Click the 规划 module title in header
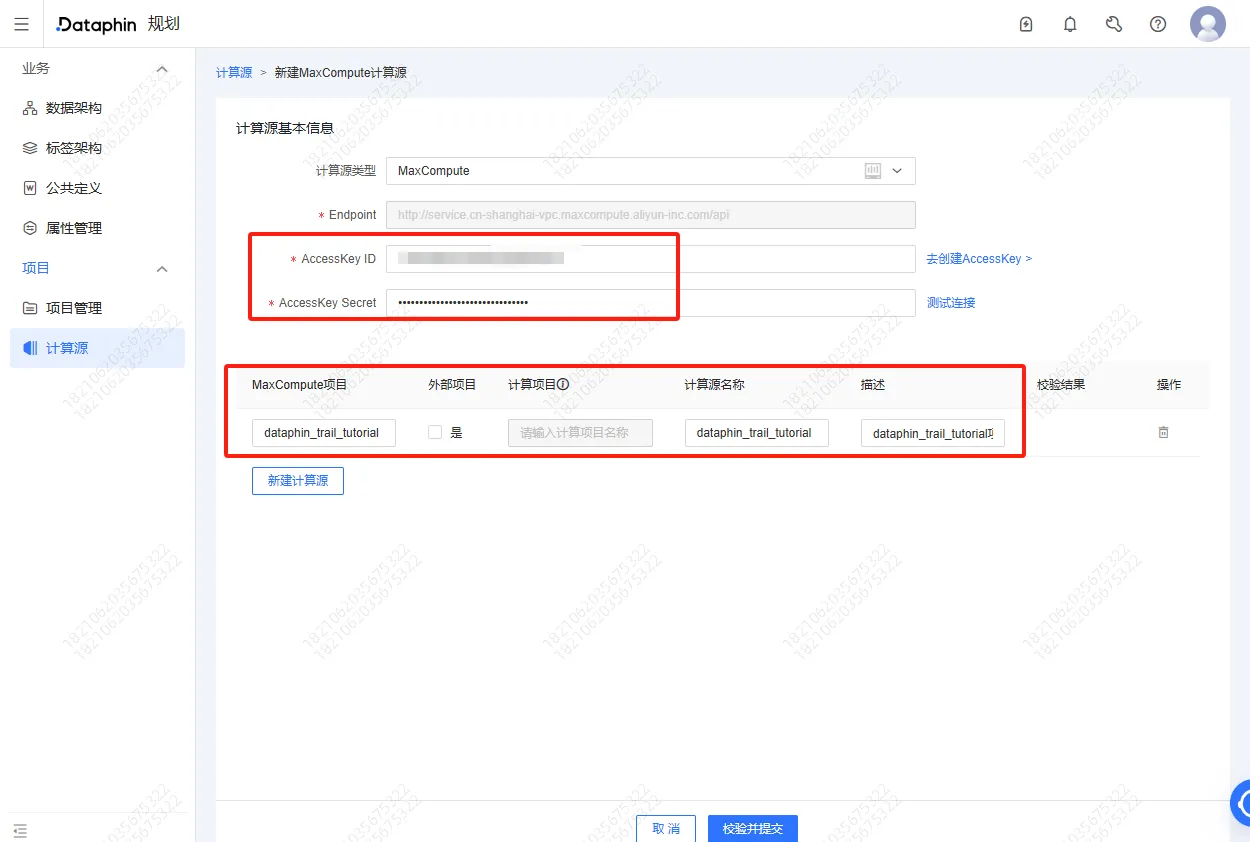Viewport: 1250px width, 842px height. tap(164, 24)
